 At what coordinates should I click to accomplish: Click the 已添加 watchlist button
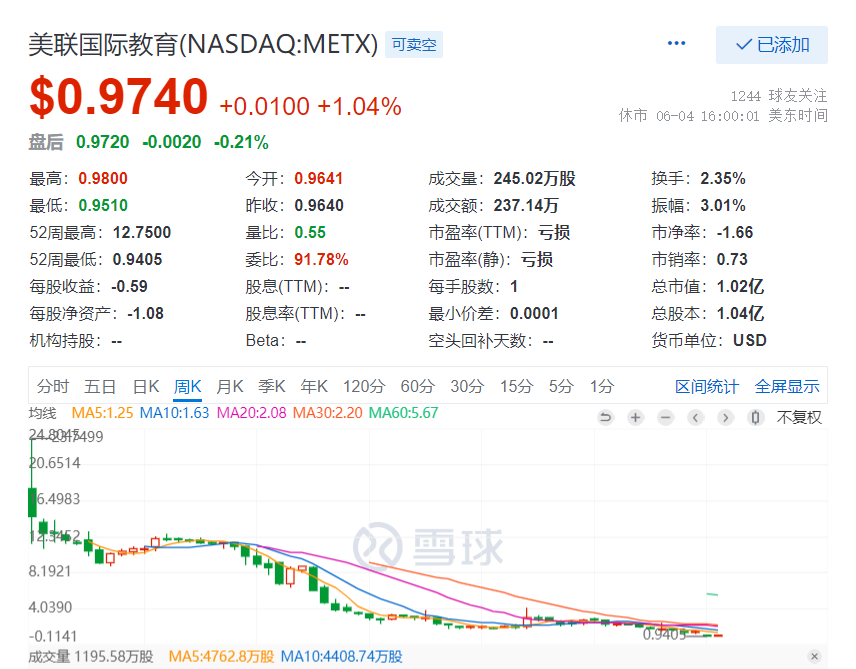(771, 45)
